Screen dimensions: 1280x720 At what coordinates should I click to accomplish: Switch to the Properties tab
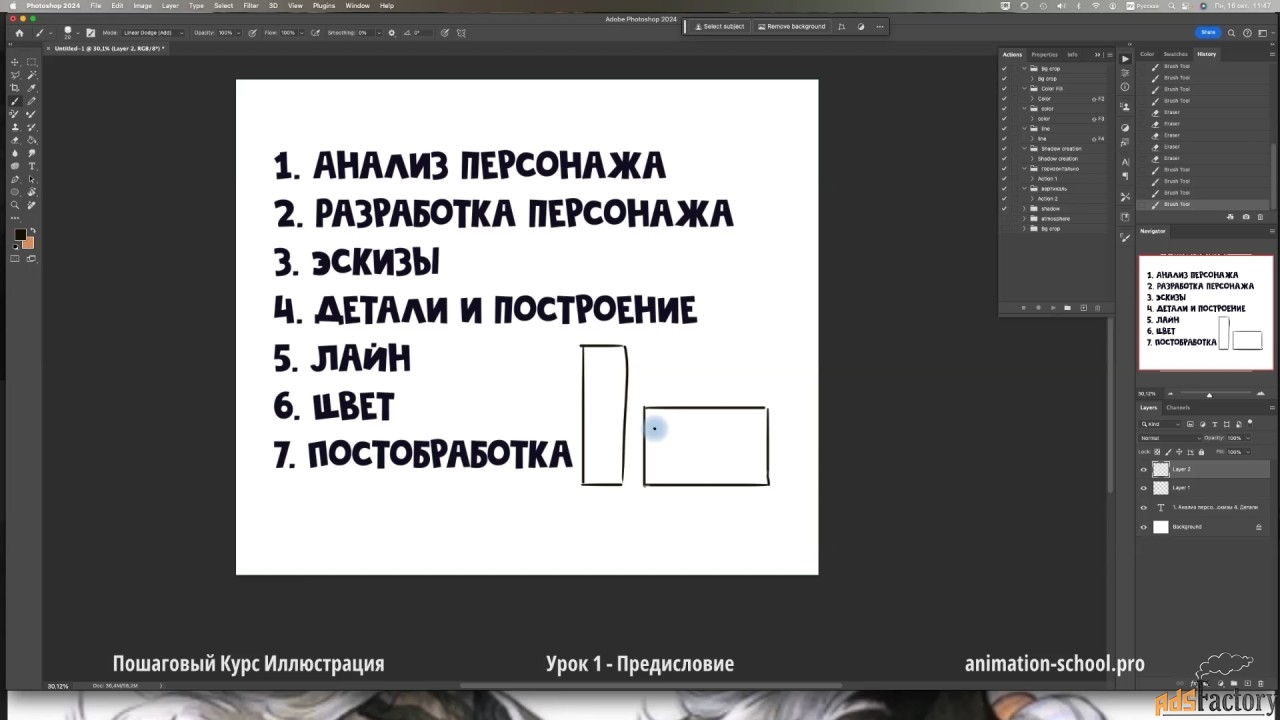[x=1044, y=54]
